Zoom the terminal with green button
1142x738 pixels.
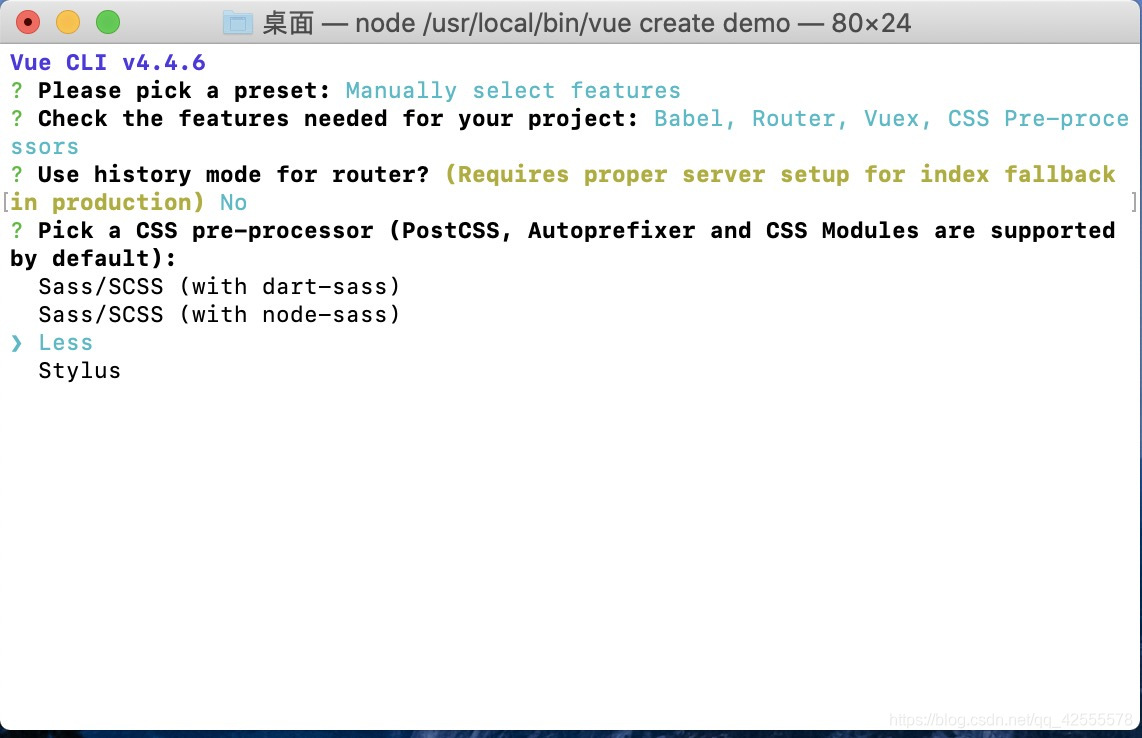[x=108, y=23]
